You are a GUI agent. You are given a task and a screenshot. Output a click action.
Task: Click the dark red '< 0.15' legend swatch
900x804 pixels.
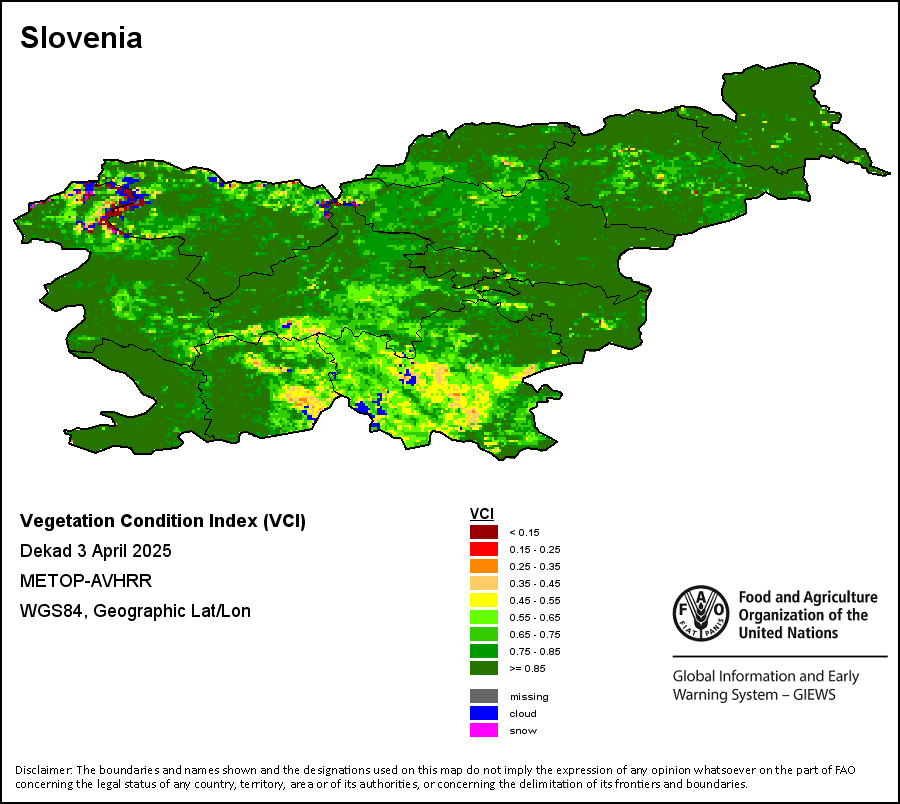point(484,532)
